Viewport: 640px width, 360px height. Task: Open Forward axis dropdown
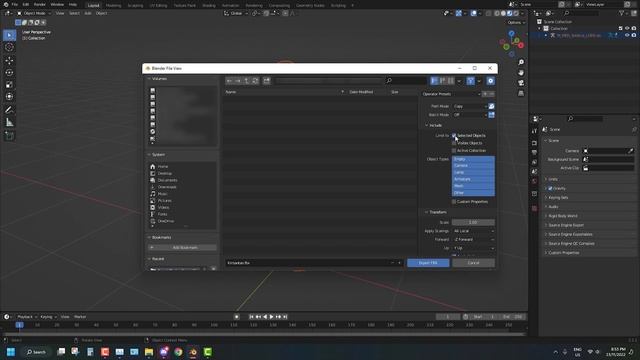473,240
